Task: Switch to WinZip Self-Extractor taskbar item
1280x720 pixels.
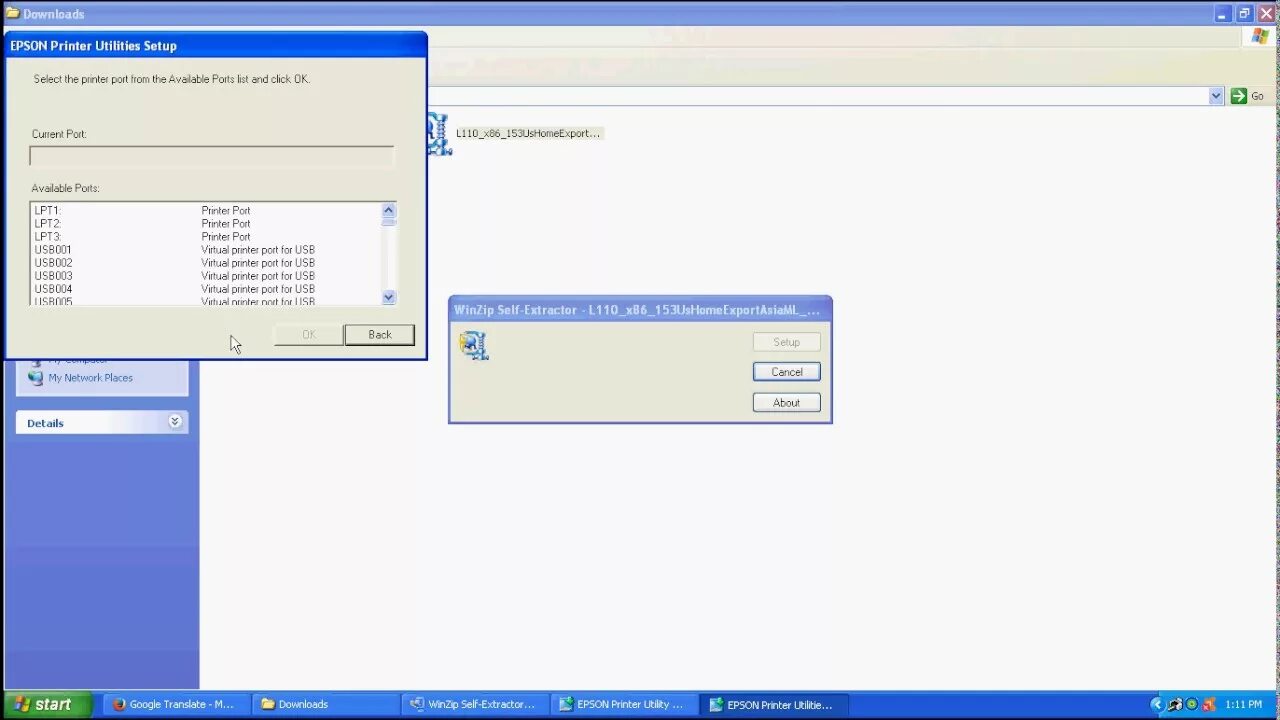Action: [473, 704]
